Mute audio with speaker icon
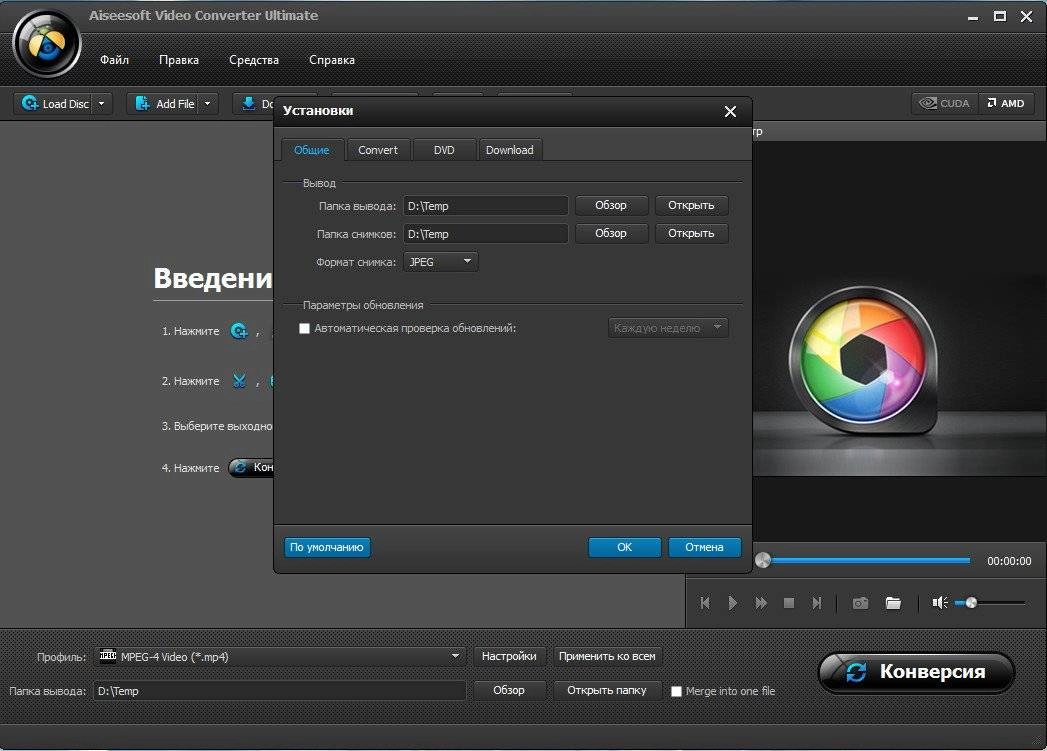 click(x=940, y=603)
